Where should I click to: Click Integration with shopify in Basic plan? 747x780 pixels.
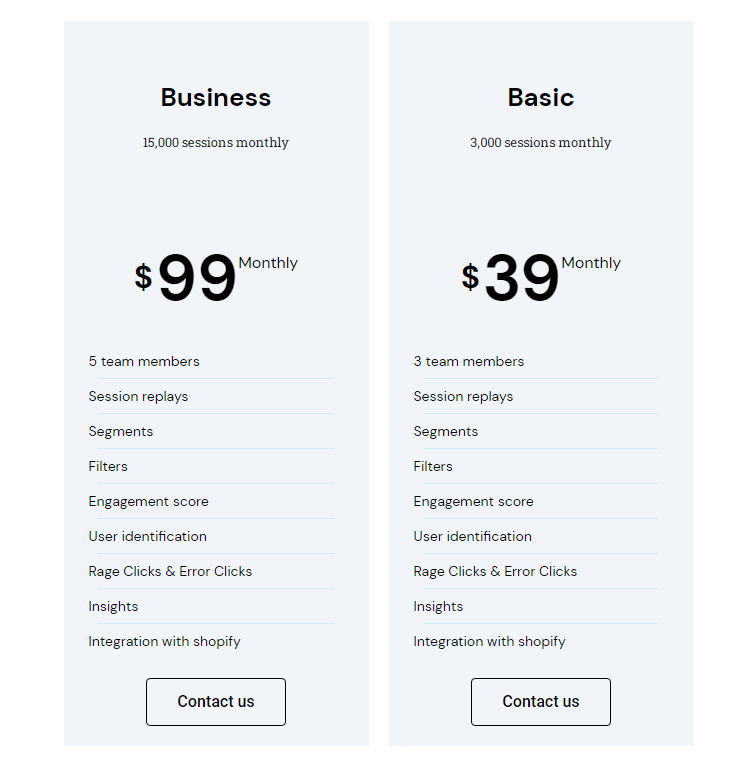pos(489,642)
